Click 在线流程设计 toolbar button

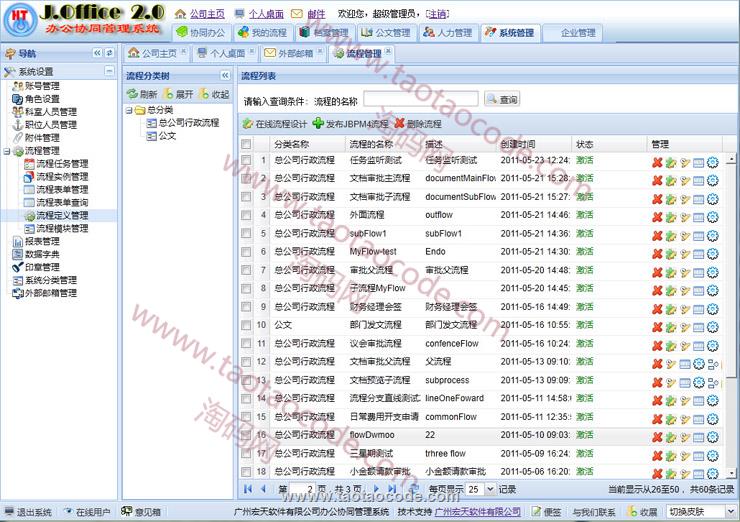(274, 124)
